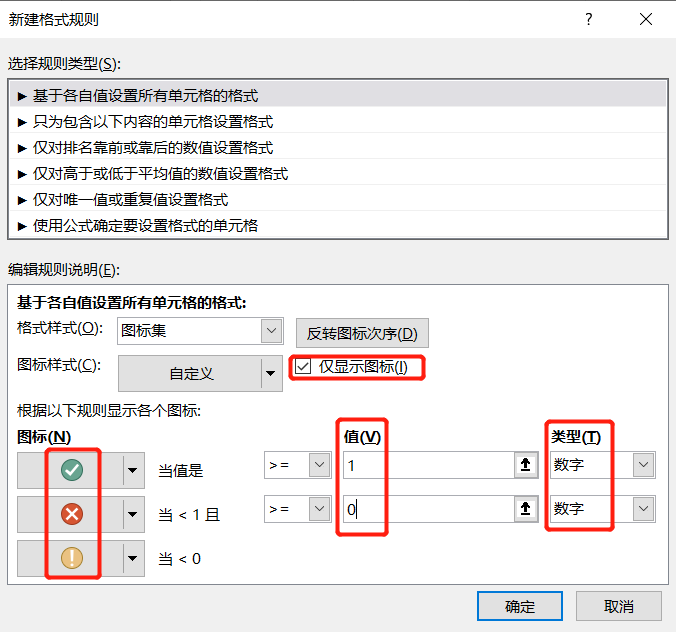
Task: Click the 图标(N) column header
Action: click(44, 437)
